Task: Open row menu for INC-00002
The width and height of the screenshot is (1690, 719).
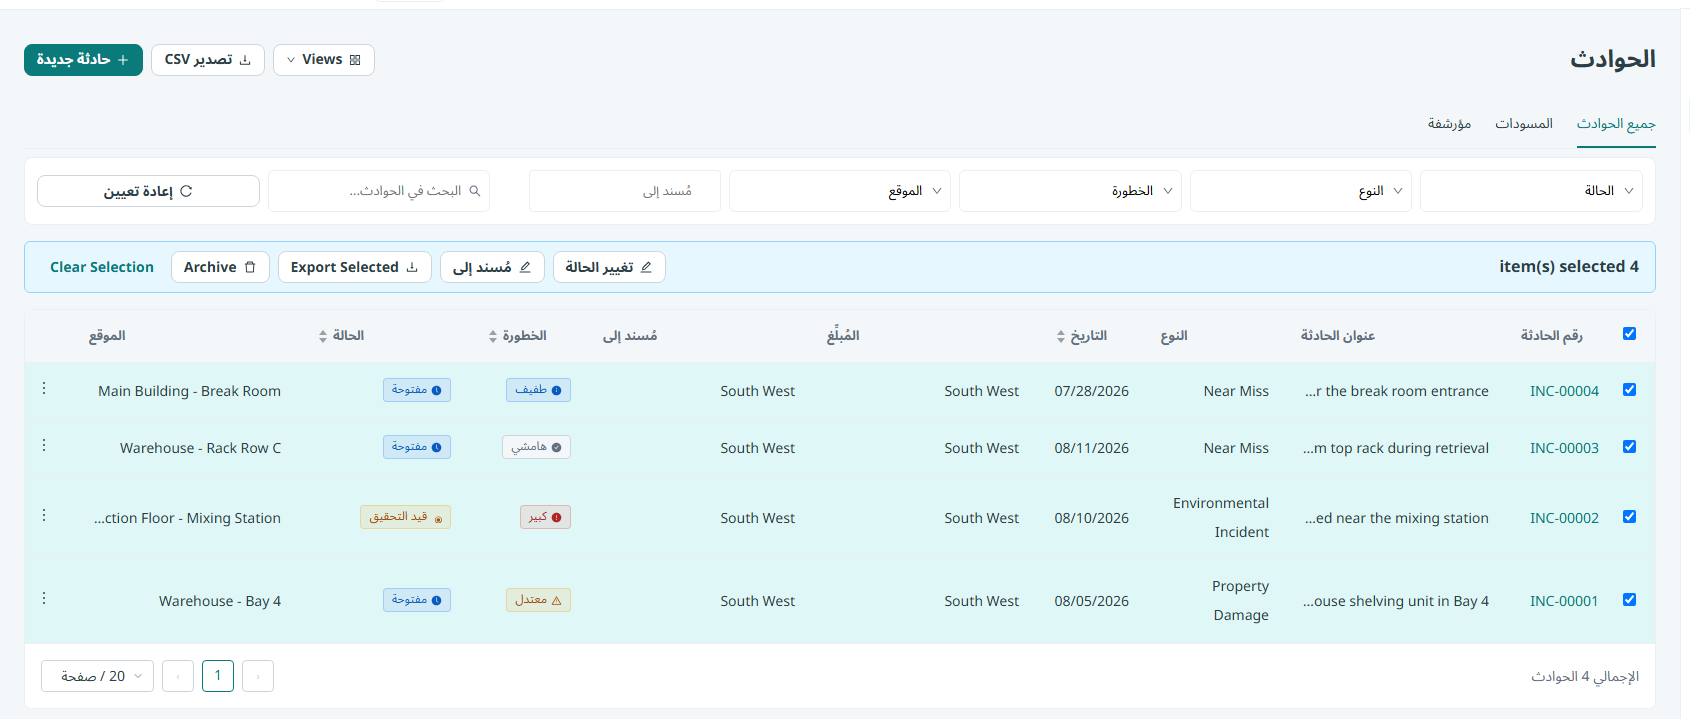Action: tap(44, 515)
